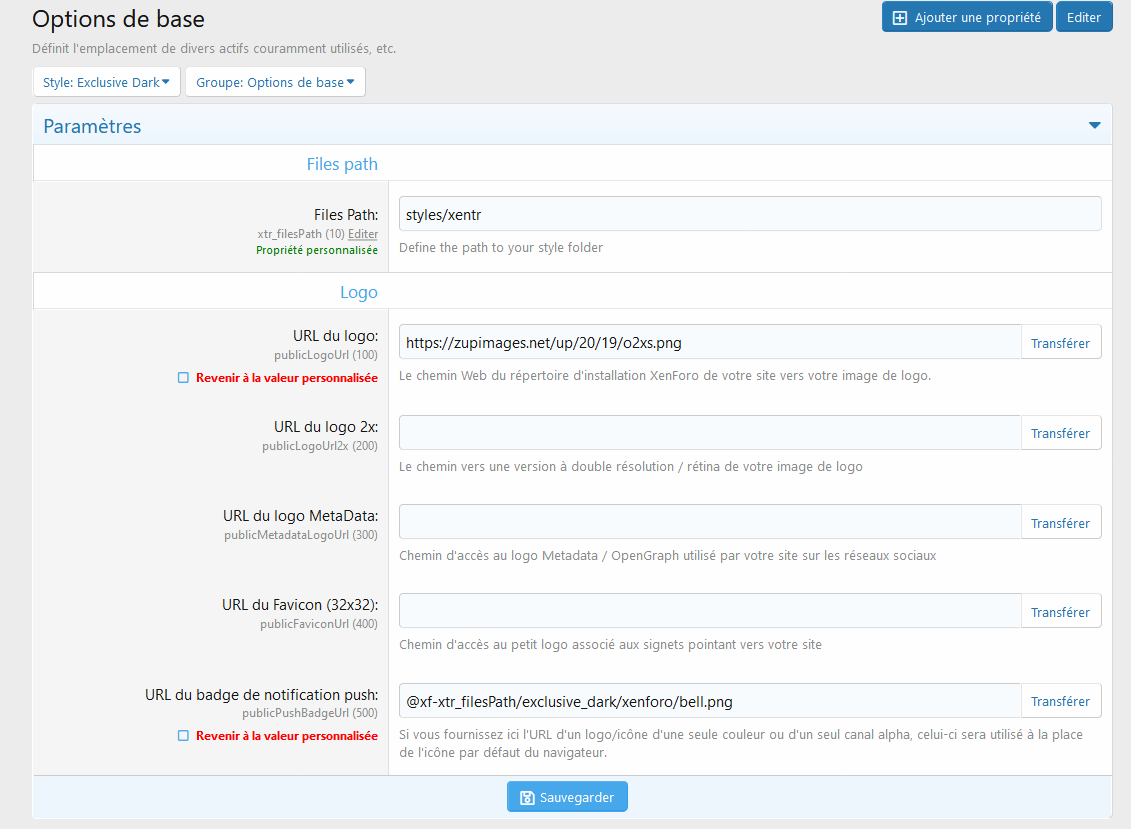Collapse the Paramètres section arrow
This screenshot has width=1131, height=829.
click(x=1094, y=126)
